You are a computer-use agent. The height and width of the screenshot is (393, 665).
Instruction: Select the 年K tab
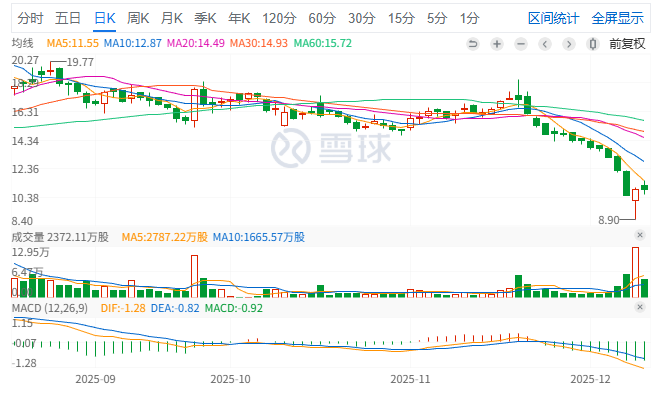click(x=239, y=18)
